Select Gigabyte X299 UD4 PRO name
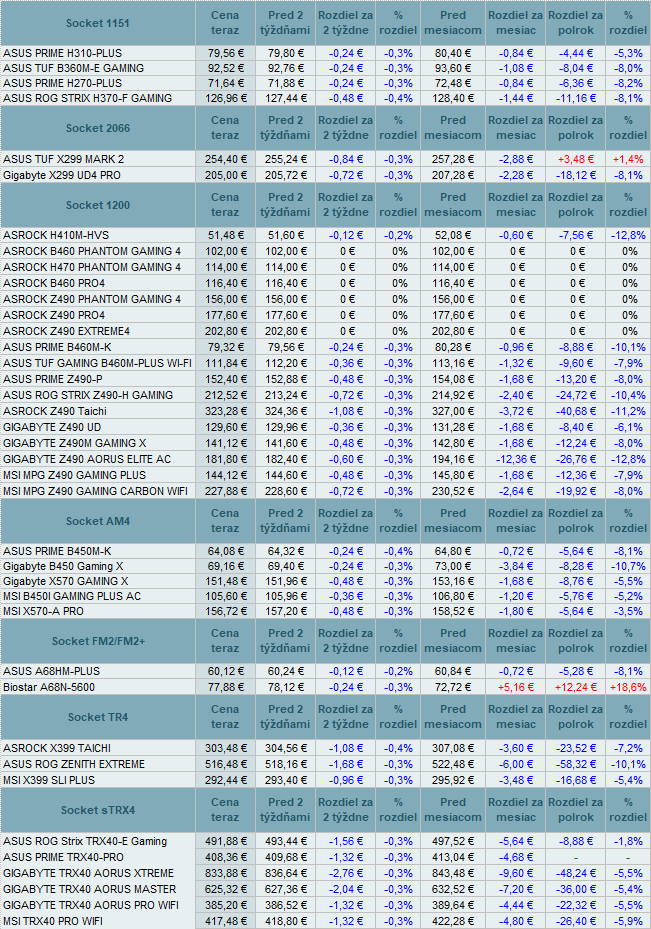The image size is (651, 929). pos(62,175)
